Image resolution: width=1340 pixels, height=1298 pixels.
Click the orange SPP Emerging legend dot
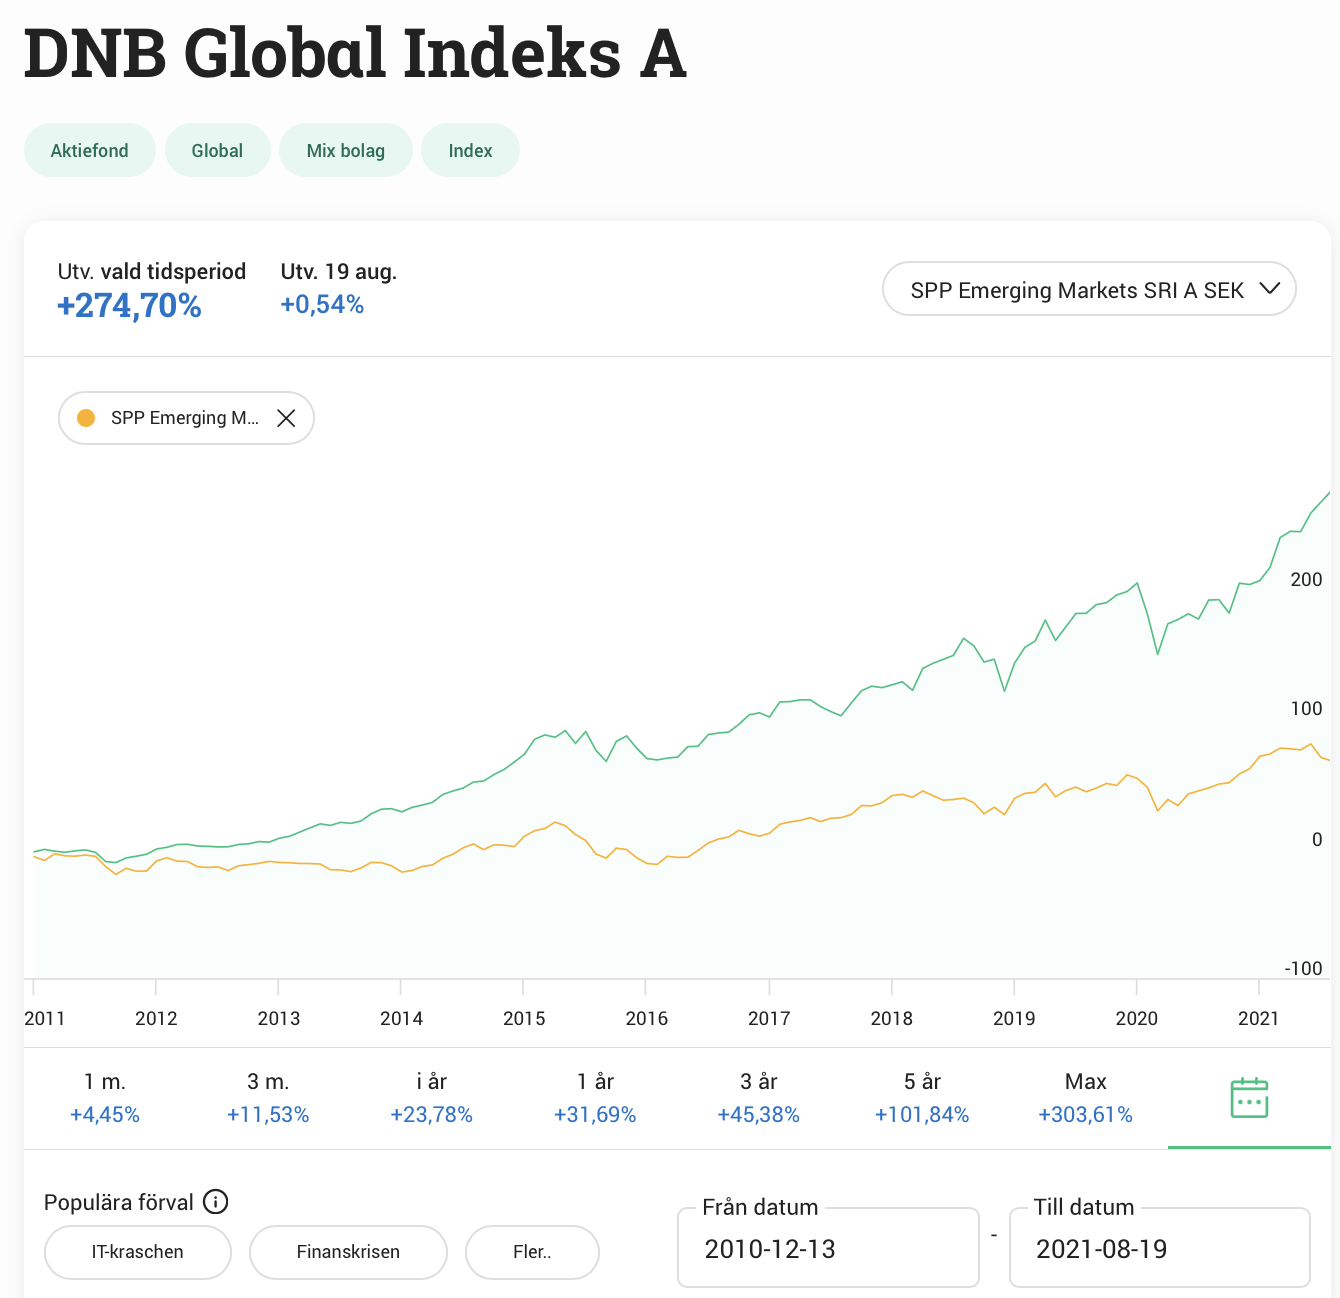(86, 418)
